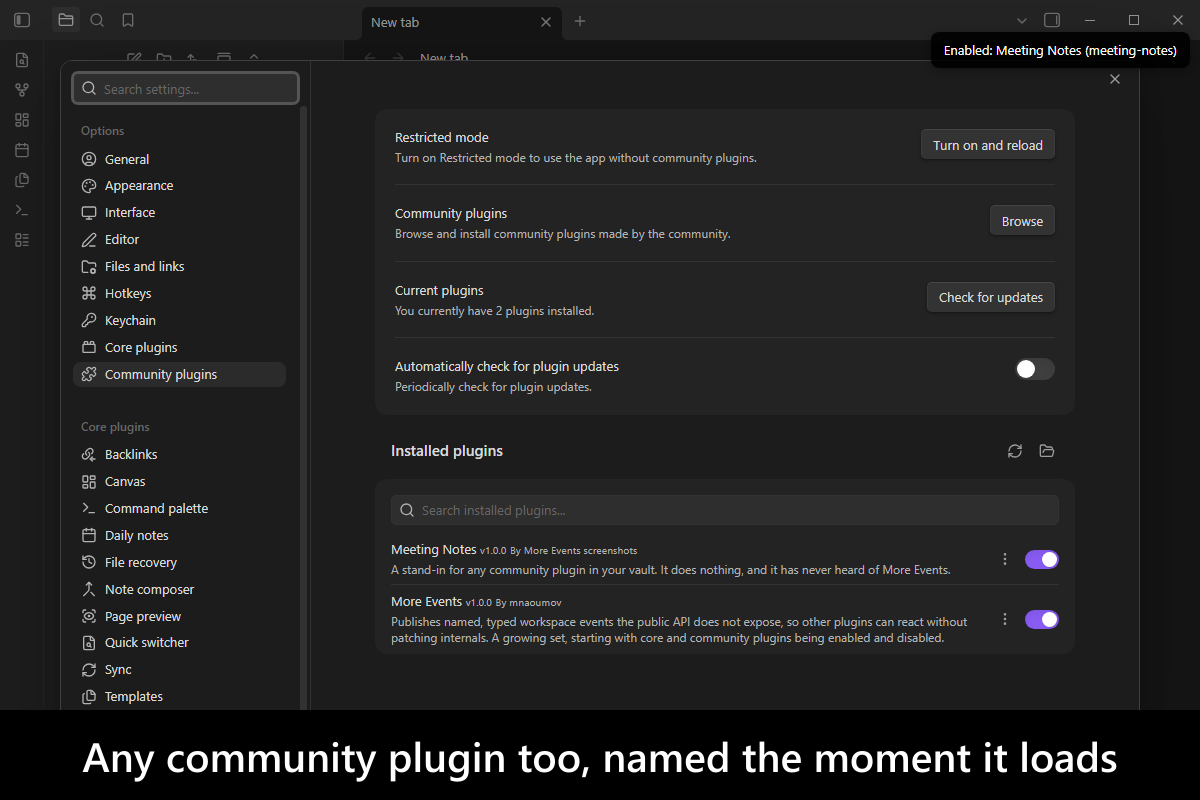This screenshot has width=1200, height=800.
Task: Focus the Search installed plugins field
Action: [x=725, y=510]
